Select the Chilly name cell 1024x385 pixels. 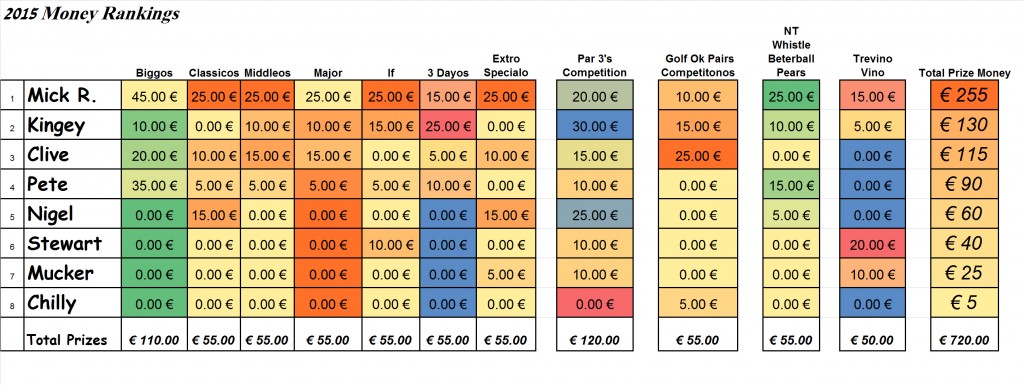72,303
